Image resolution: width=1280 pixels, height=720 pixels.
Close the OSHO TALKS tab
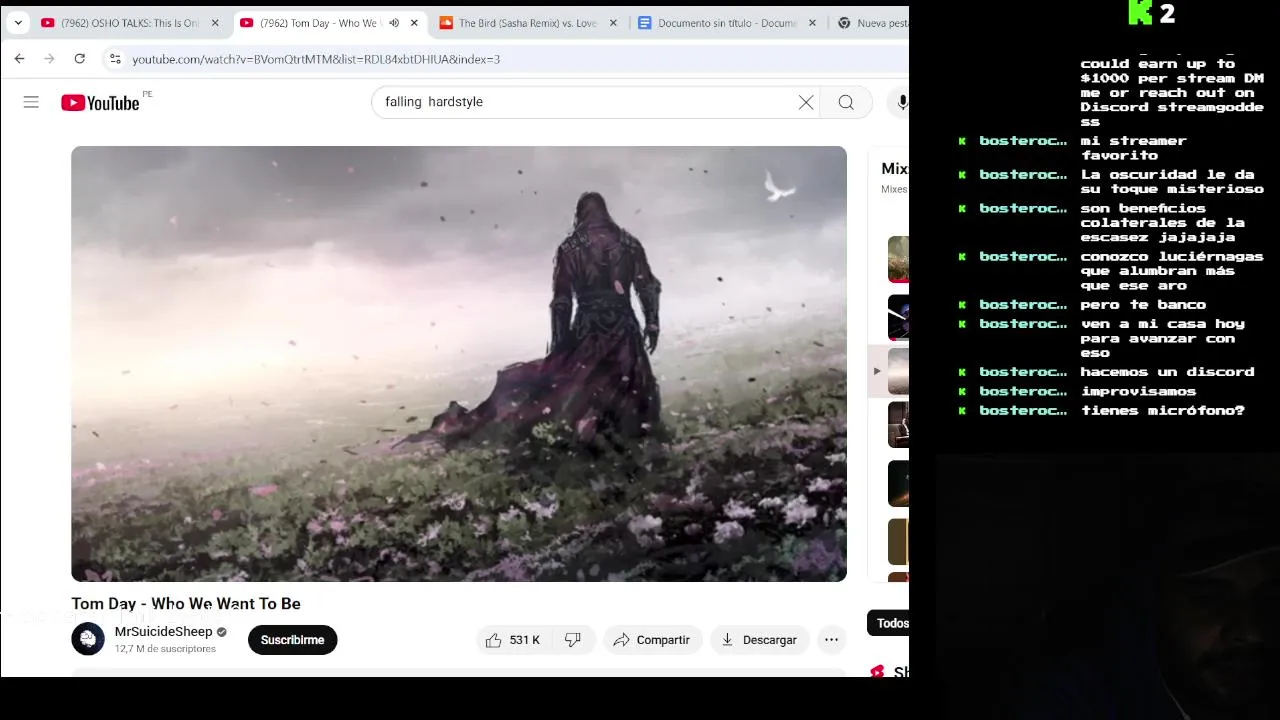tap(214, 23)
